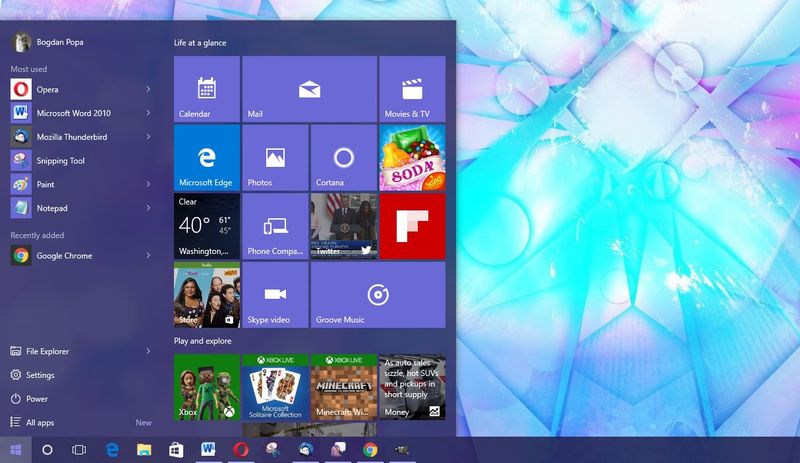Open the Xbox tile

[207, 387]
